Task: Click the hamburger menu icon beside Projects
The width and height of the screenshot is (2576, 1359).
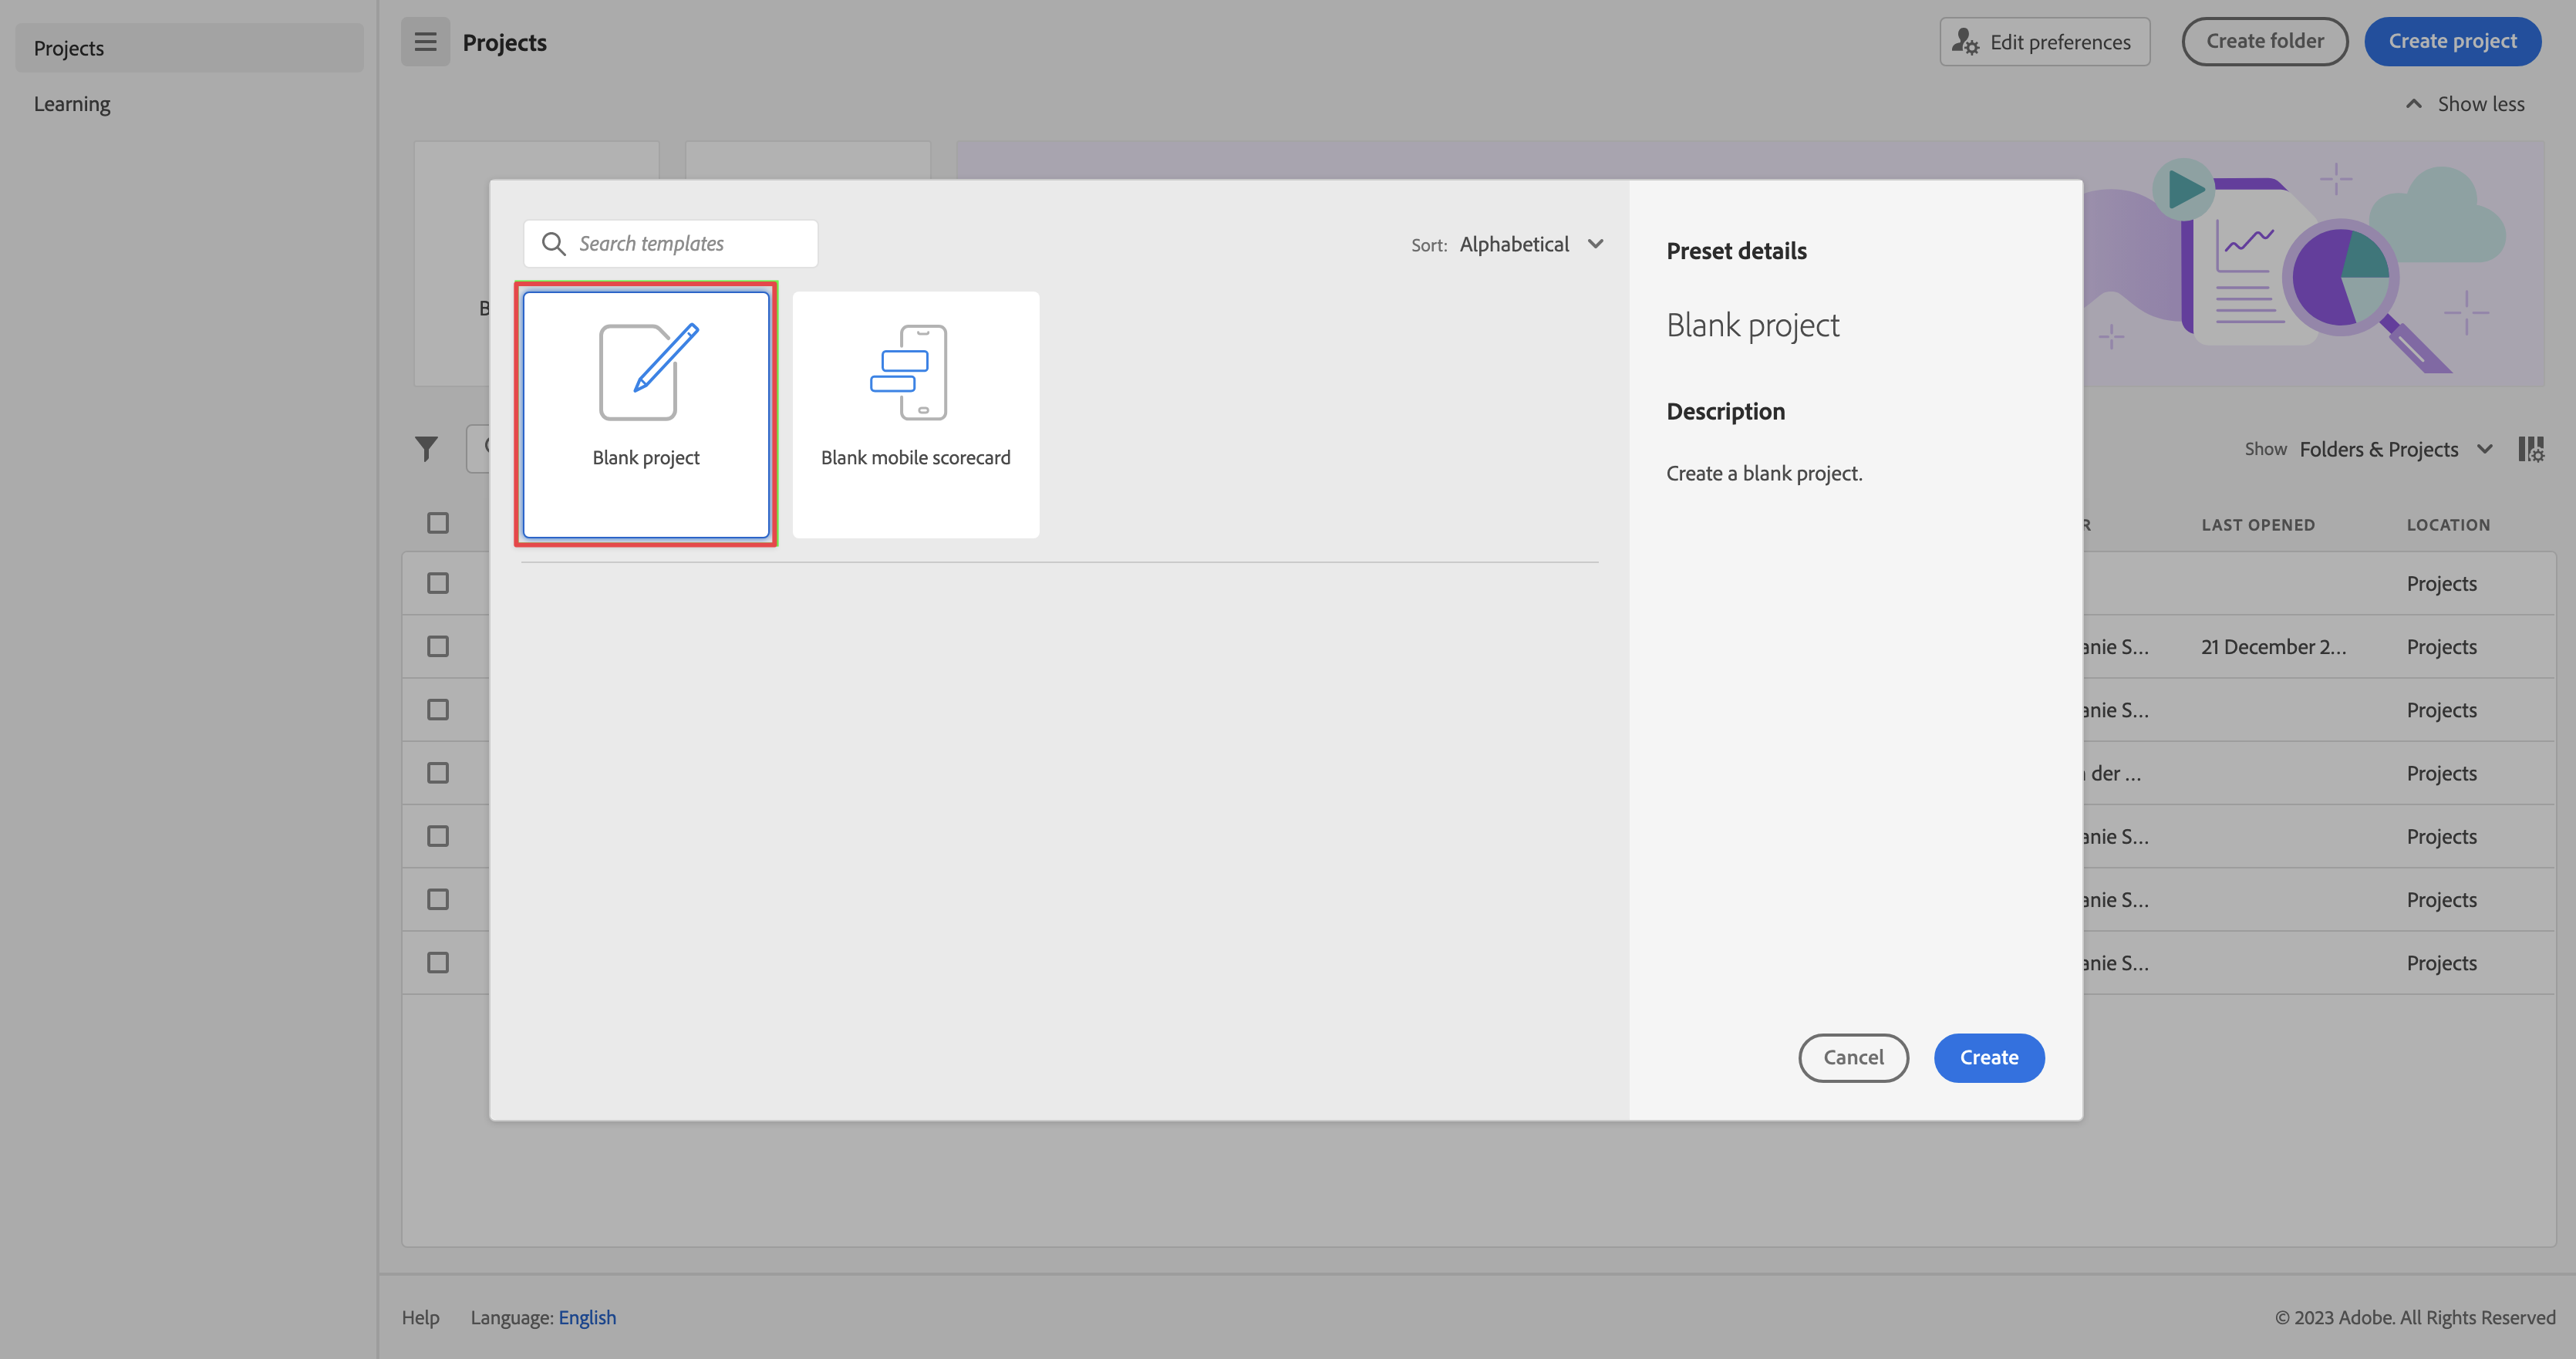Action: click(425, 42)
